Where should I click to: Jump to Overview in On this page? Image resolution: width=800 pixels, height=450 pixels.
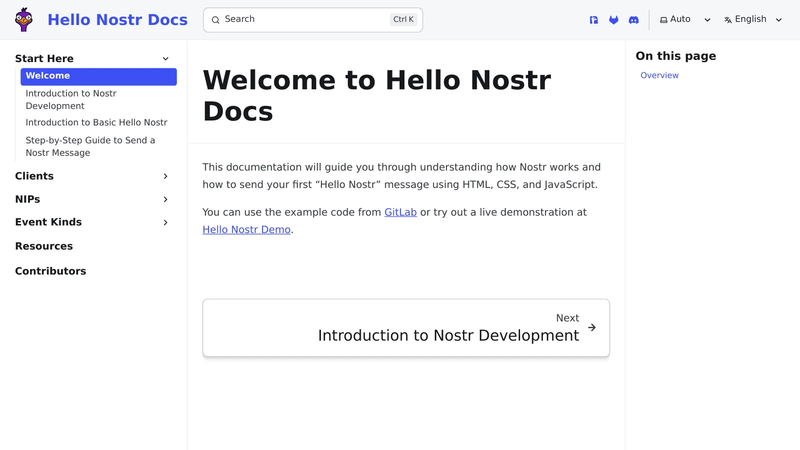pyautogui.click(x=659, y=75)
